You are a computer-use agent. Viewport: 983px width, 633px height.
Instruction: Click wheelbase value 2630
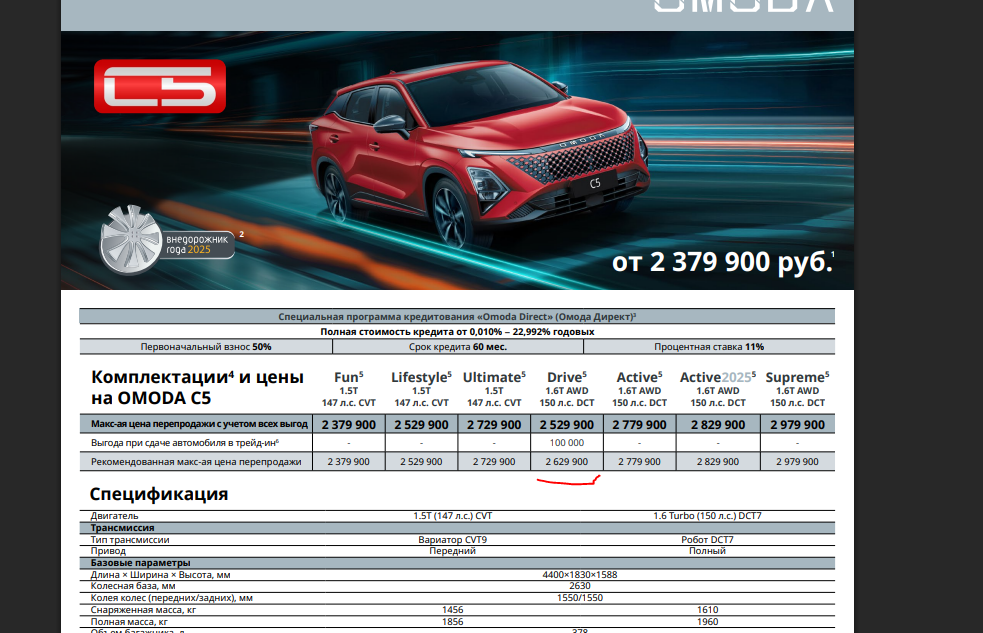[580, 586]
